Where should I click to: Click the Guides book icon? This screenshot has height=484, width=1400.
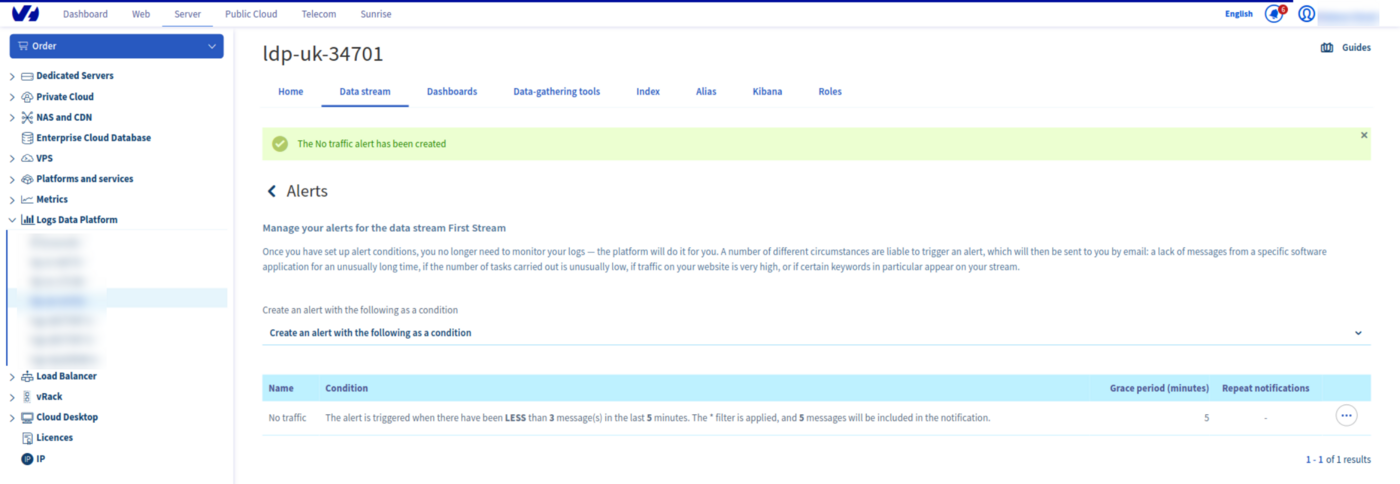coord(1327,47)
